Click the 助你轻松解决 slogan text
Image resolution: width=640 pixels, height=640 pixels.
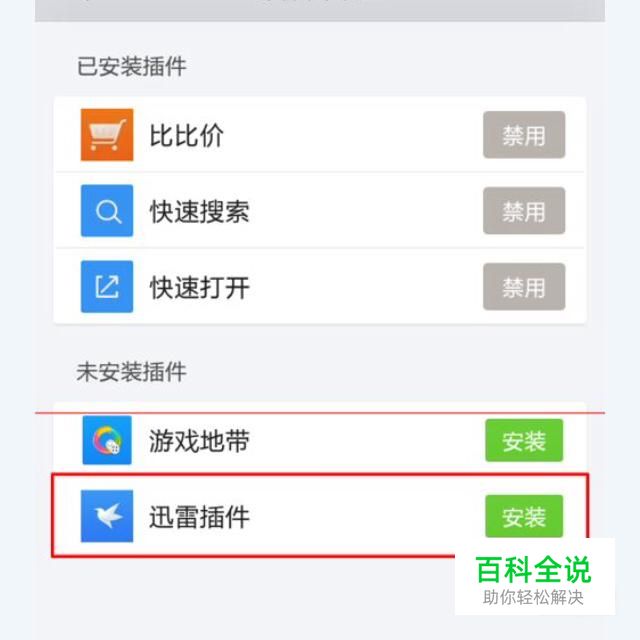point(533,597)
